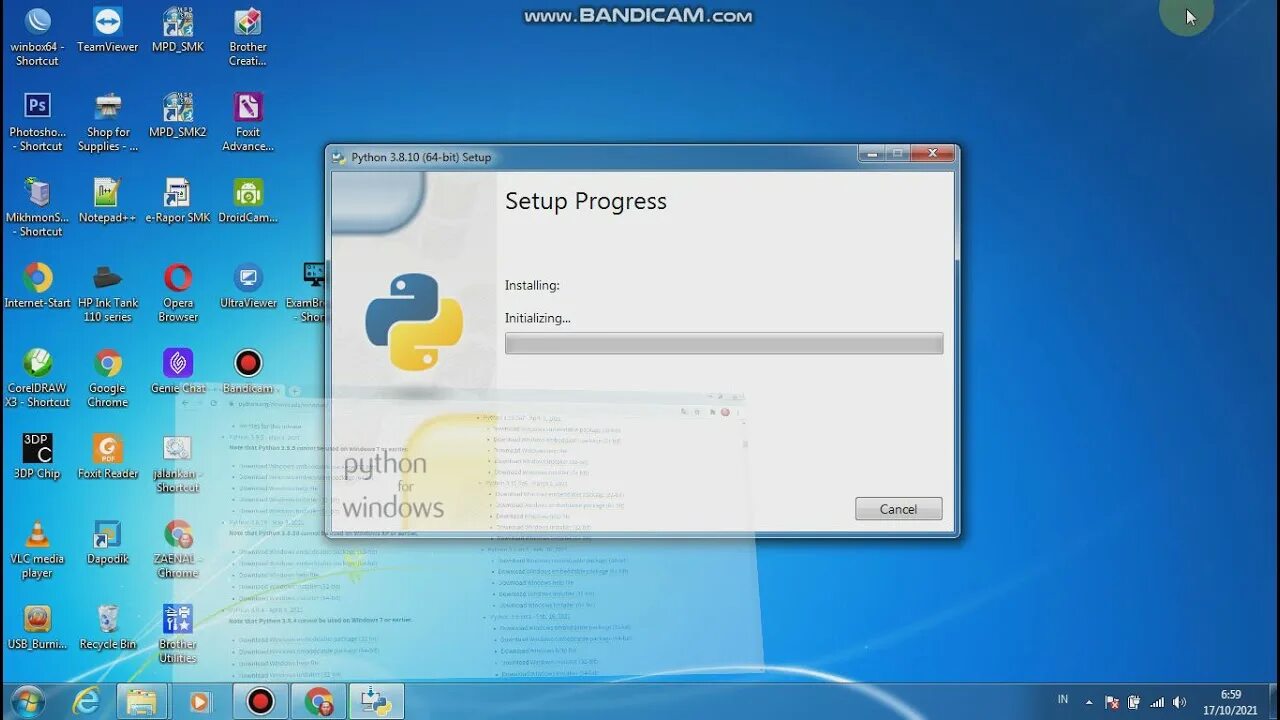
Task: Cancel the Python 3.8.10 installation
Action: pos(897,508)
